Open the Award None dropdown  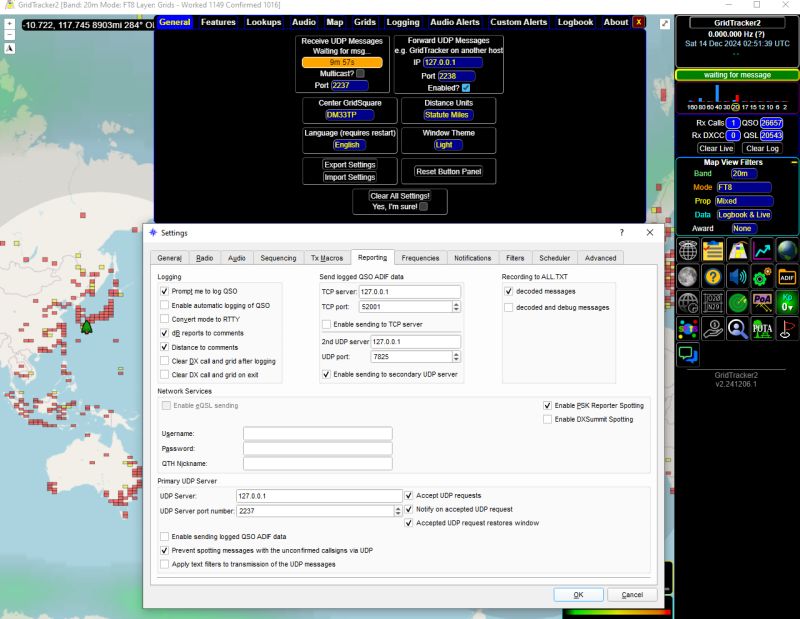(x=744, y=229)
